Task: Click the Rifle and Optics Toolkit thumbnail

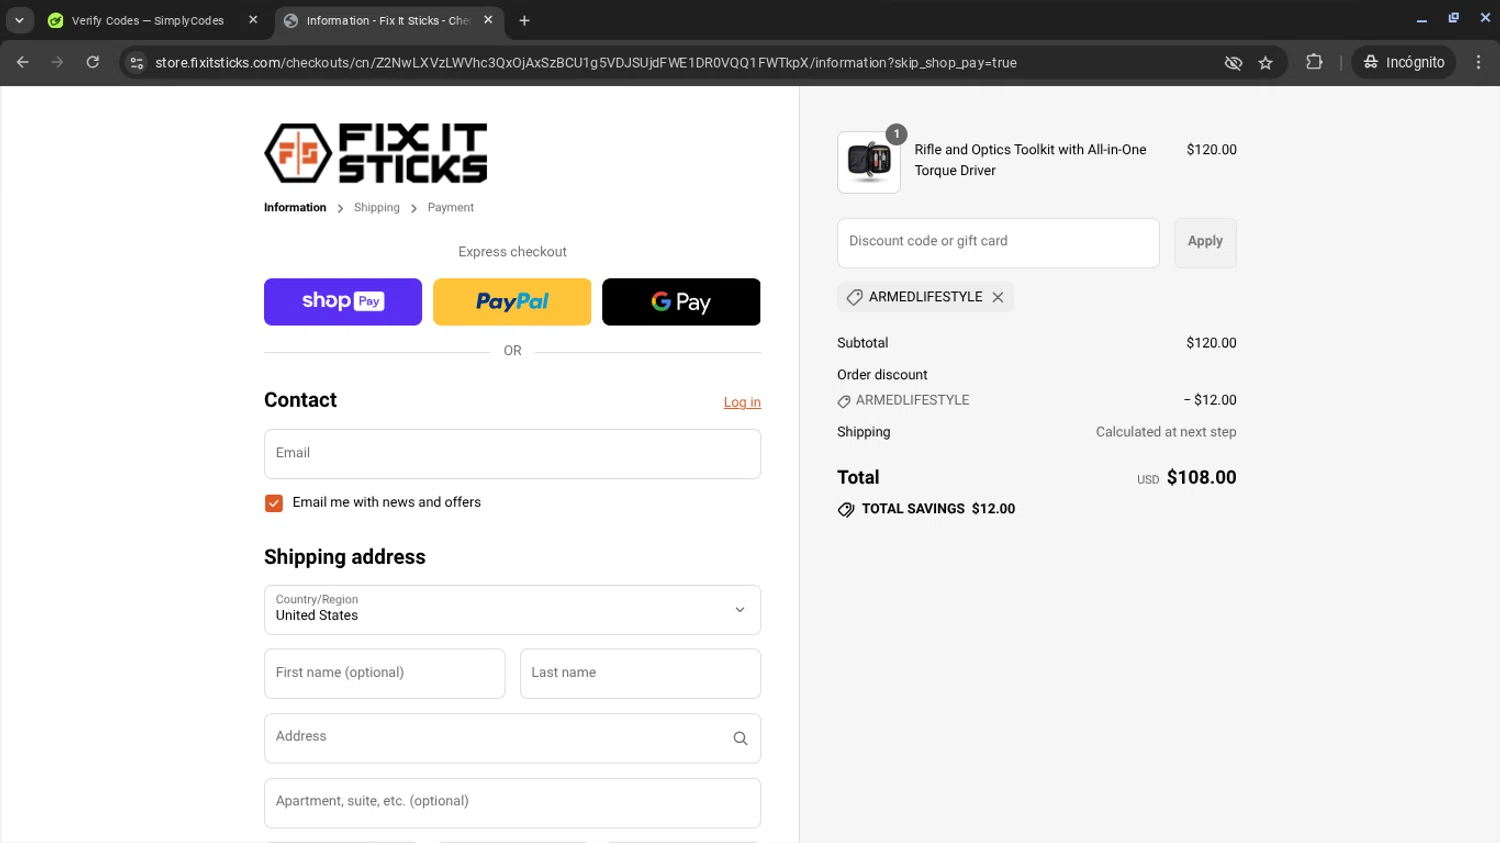Action: pyautogui.click(x=868, y=162)
